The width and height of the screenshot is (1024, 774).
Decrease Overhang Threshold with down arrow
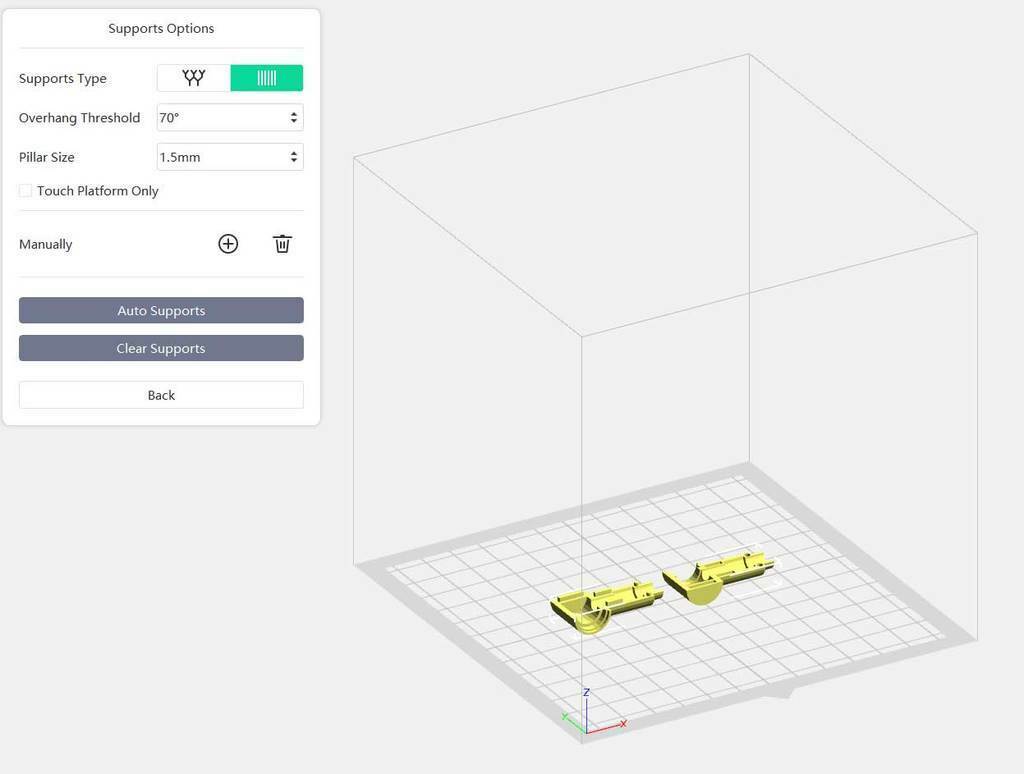pos(294,122)
